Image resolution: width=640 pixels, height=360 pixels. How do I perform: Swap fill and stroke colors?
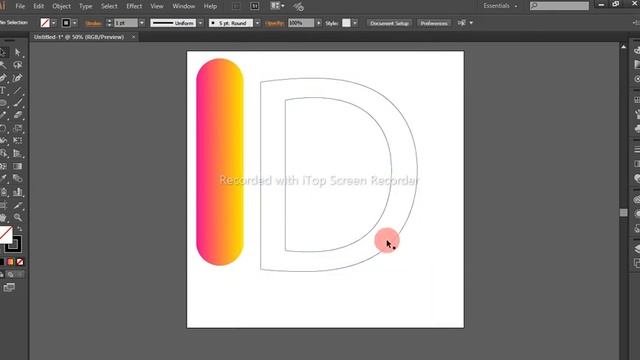(x=20, y=229)
